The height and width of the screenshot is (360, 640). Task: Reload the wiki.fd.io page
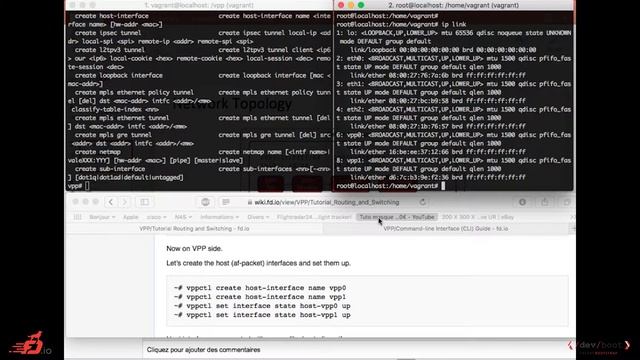point(422,202)
